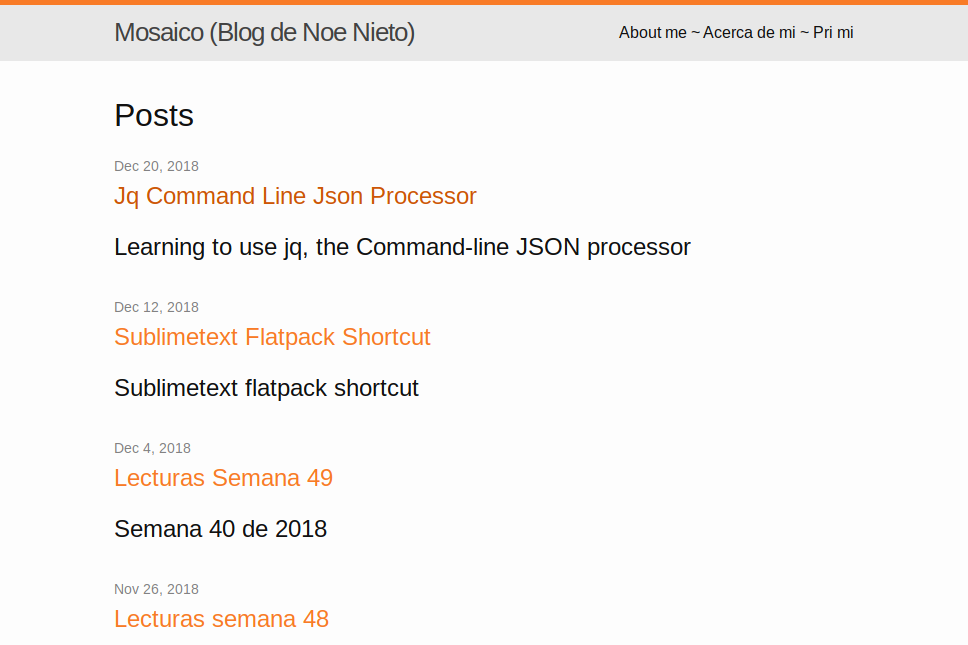The width and height of the screenshot is (968, 645).
Task: Click the 'Semana 40 de 2018' excerpt
Action: 220,529
